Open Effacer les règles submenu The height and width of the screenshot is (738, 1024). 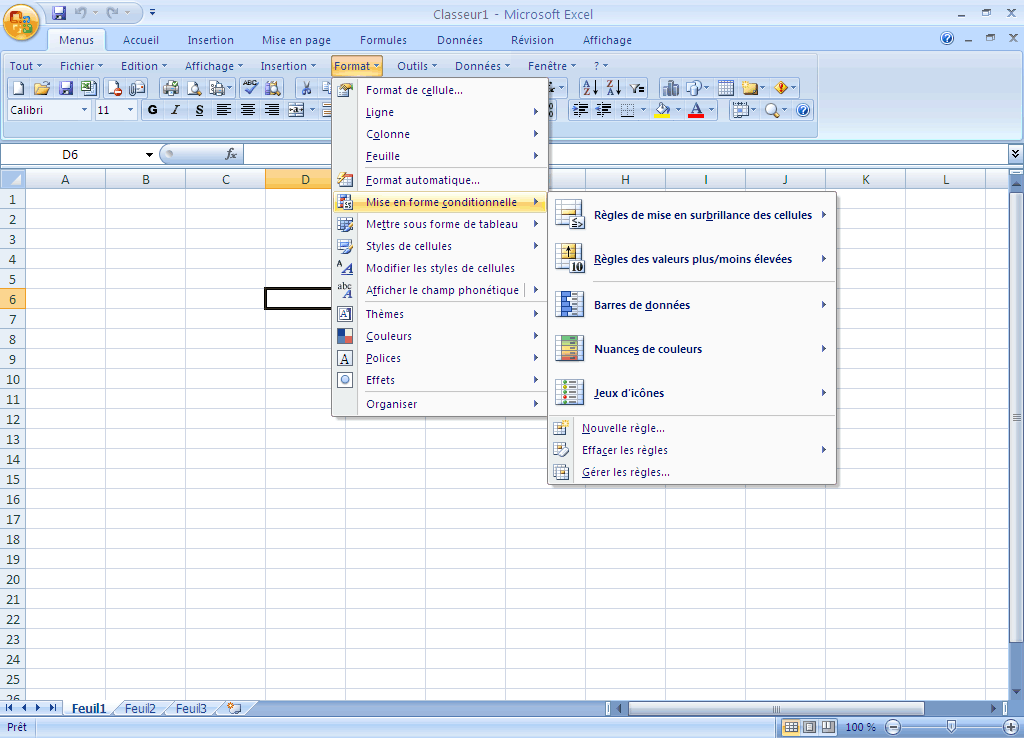coord(692,450)
